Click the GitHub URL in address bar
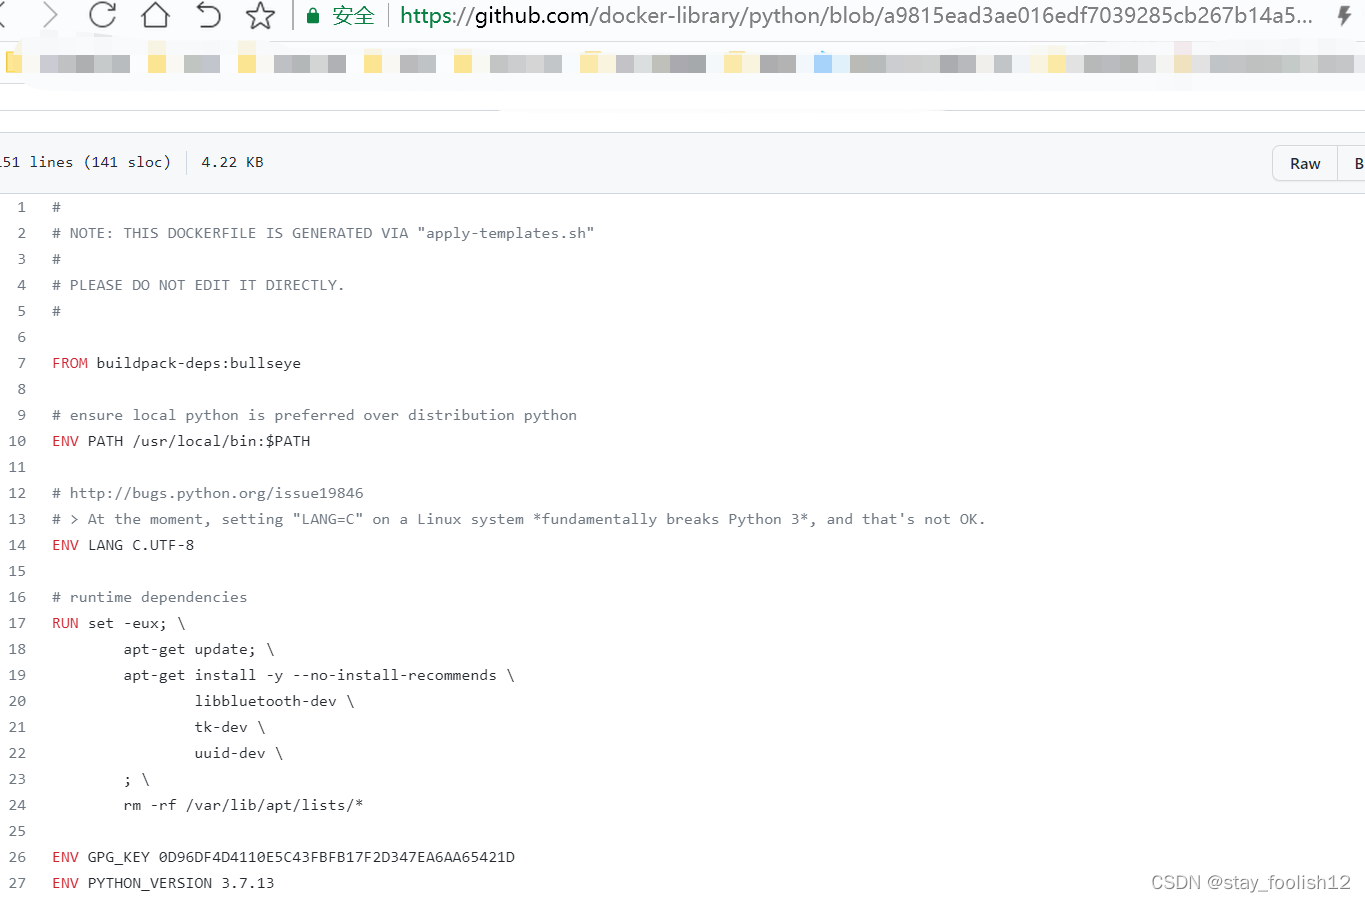The width and height of the screenshot is (1365, 902). coord(856,15)
